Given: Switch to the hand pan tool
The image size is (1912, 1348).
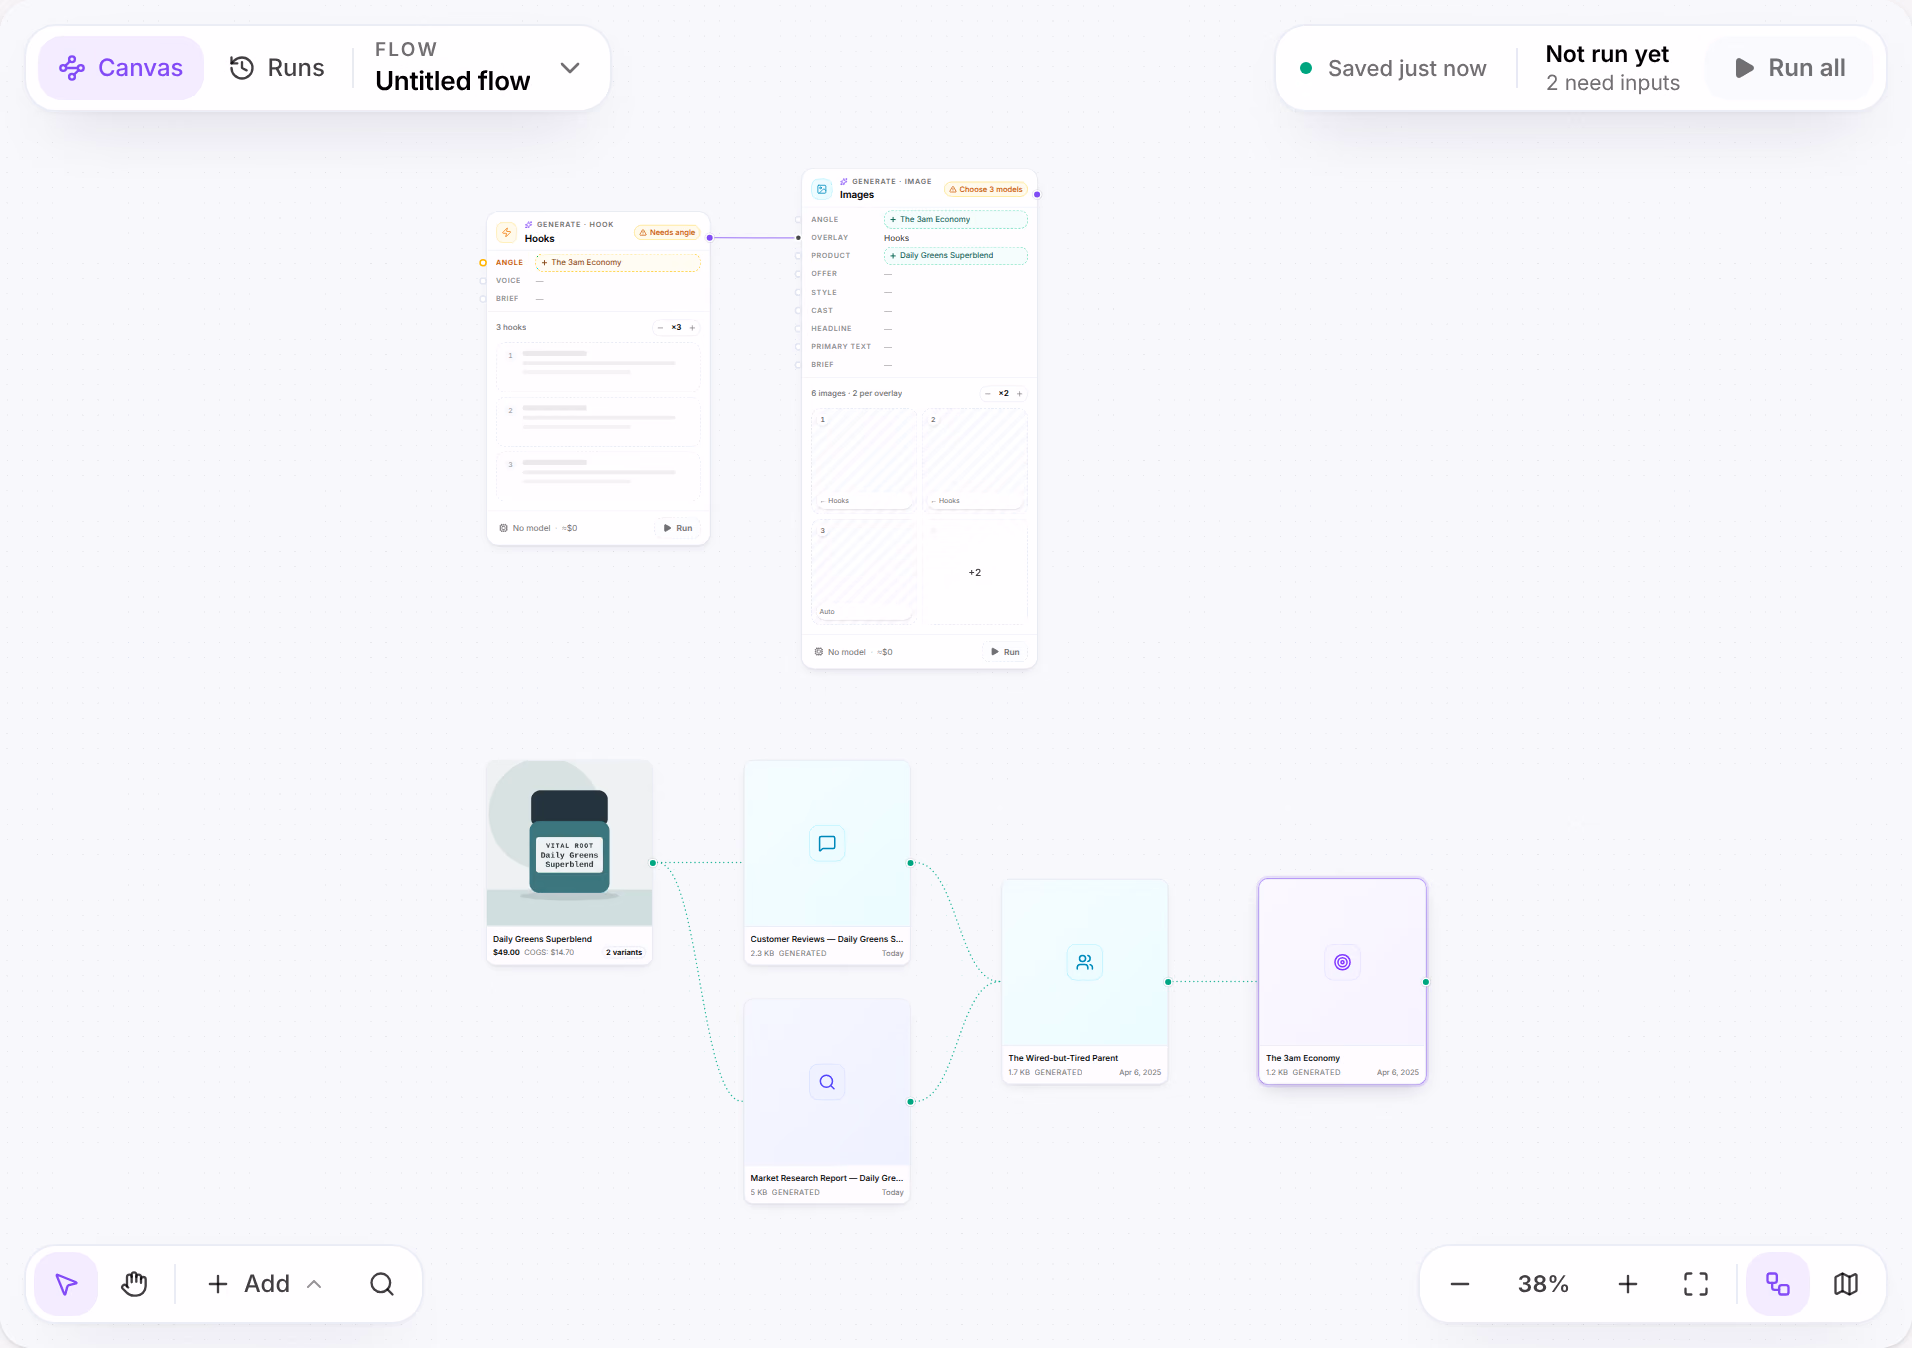Looking at the screenshot, I should click(x=134, y=1284).
